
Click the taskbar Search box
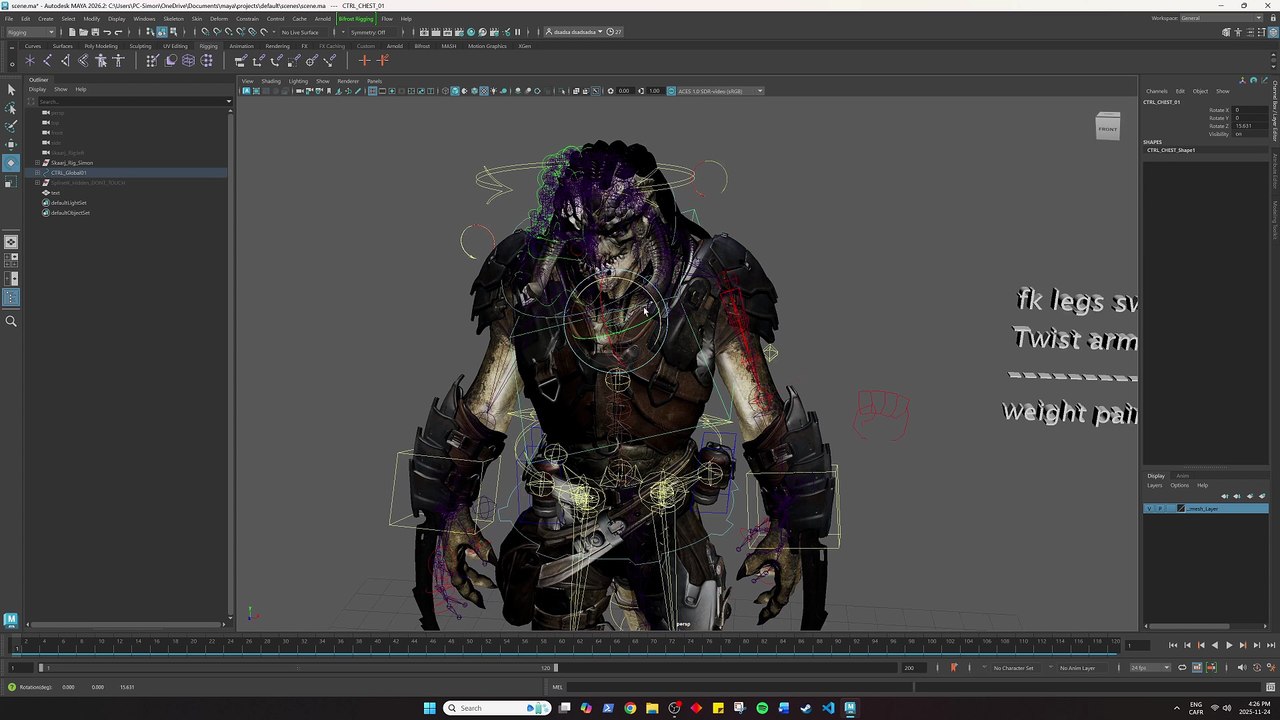(498, 708)
